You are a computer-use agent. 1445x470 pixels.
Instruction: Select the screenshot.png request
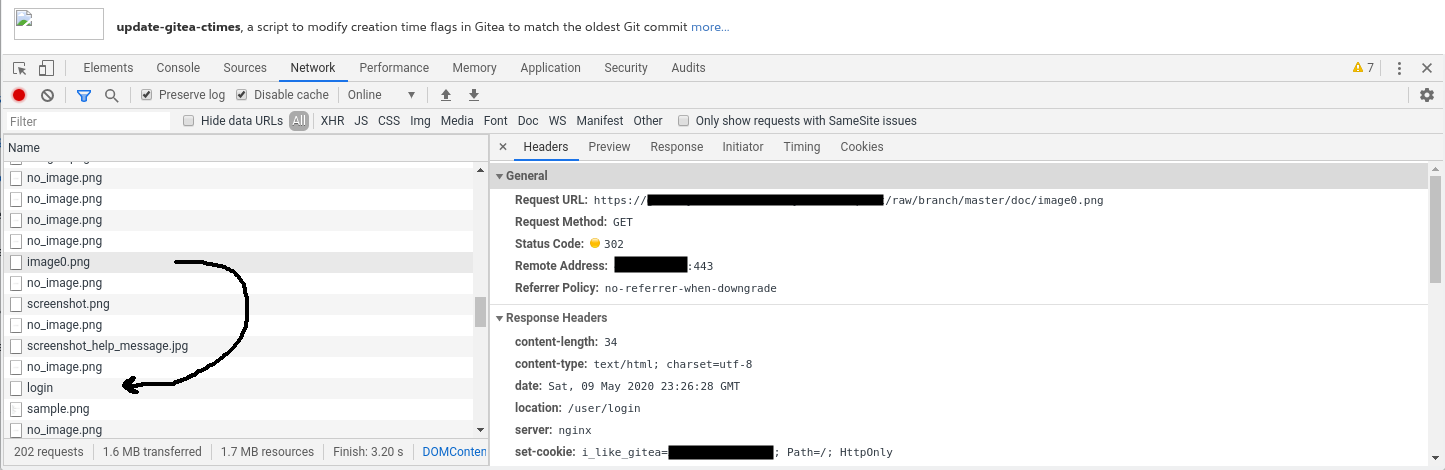(x=239, y=304)
